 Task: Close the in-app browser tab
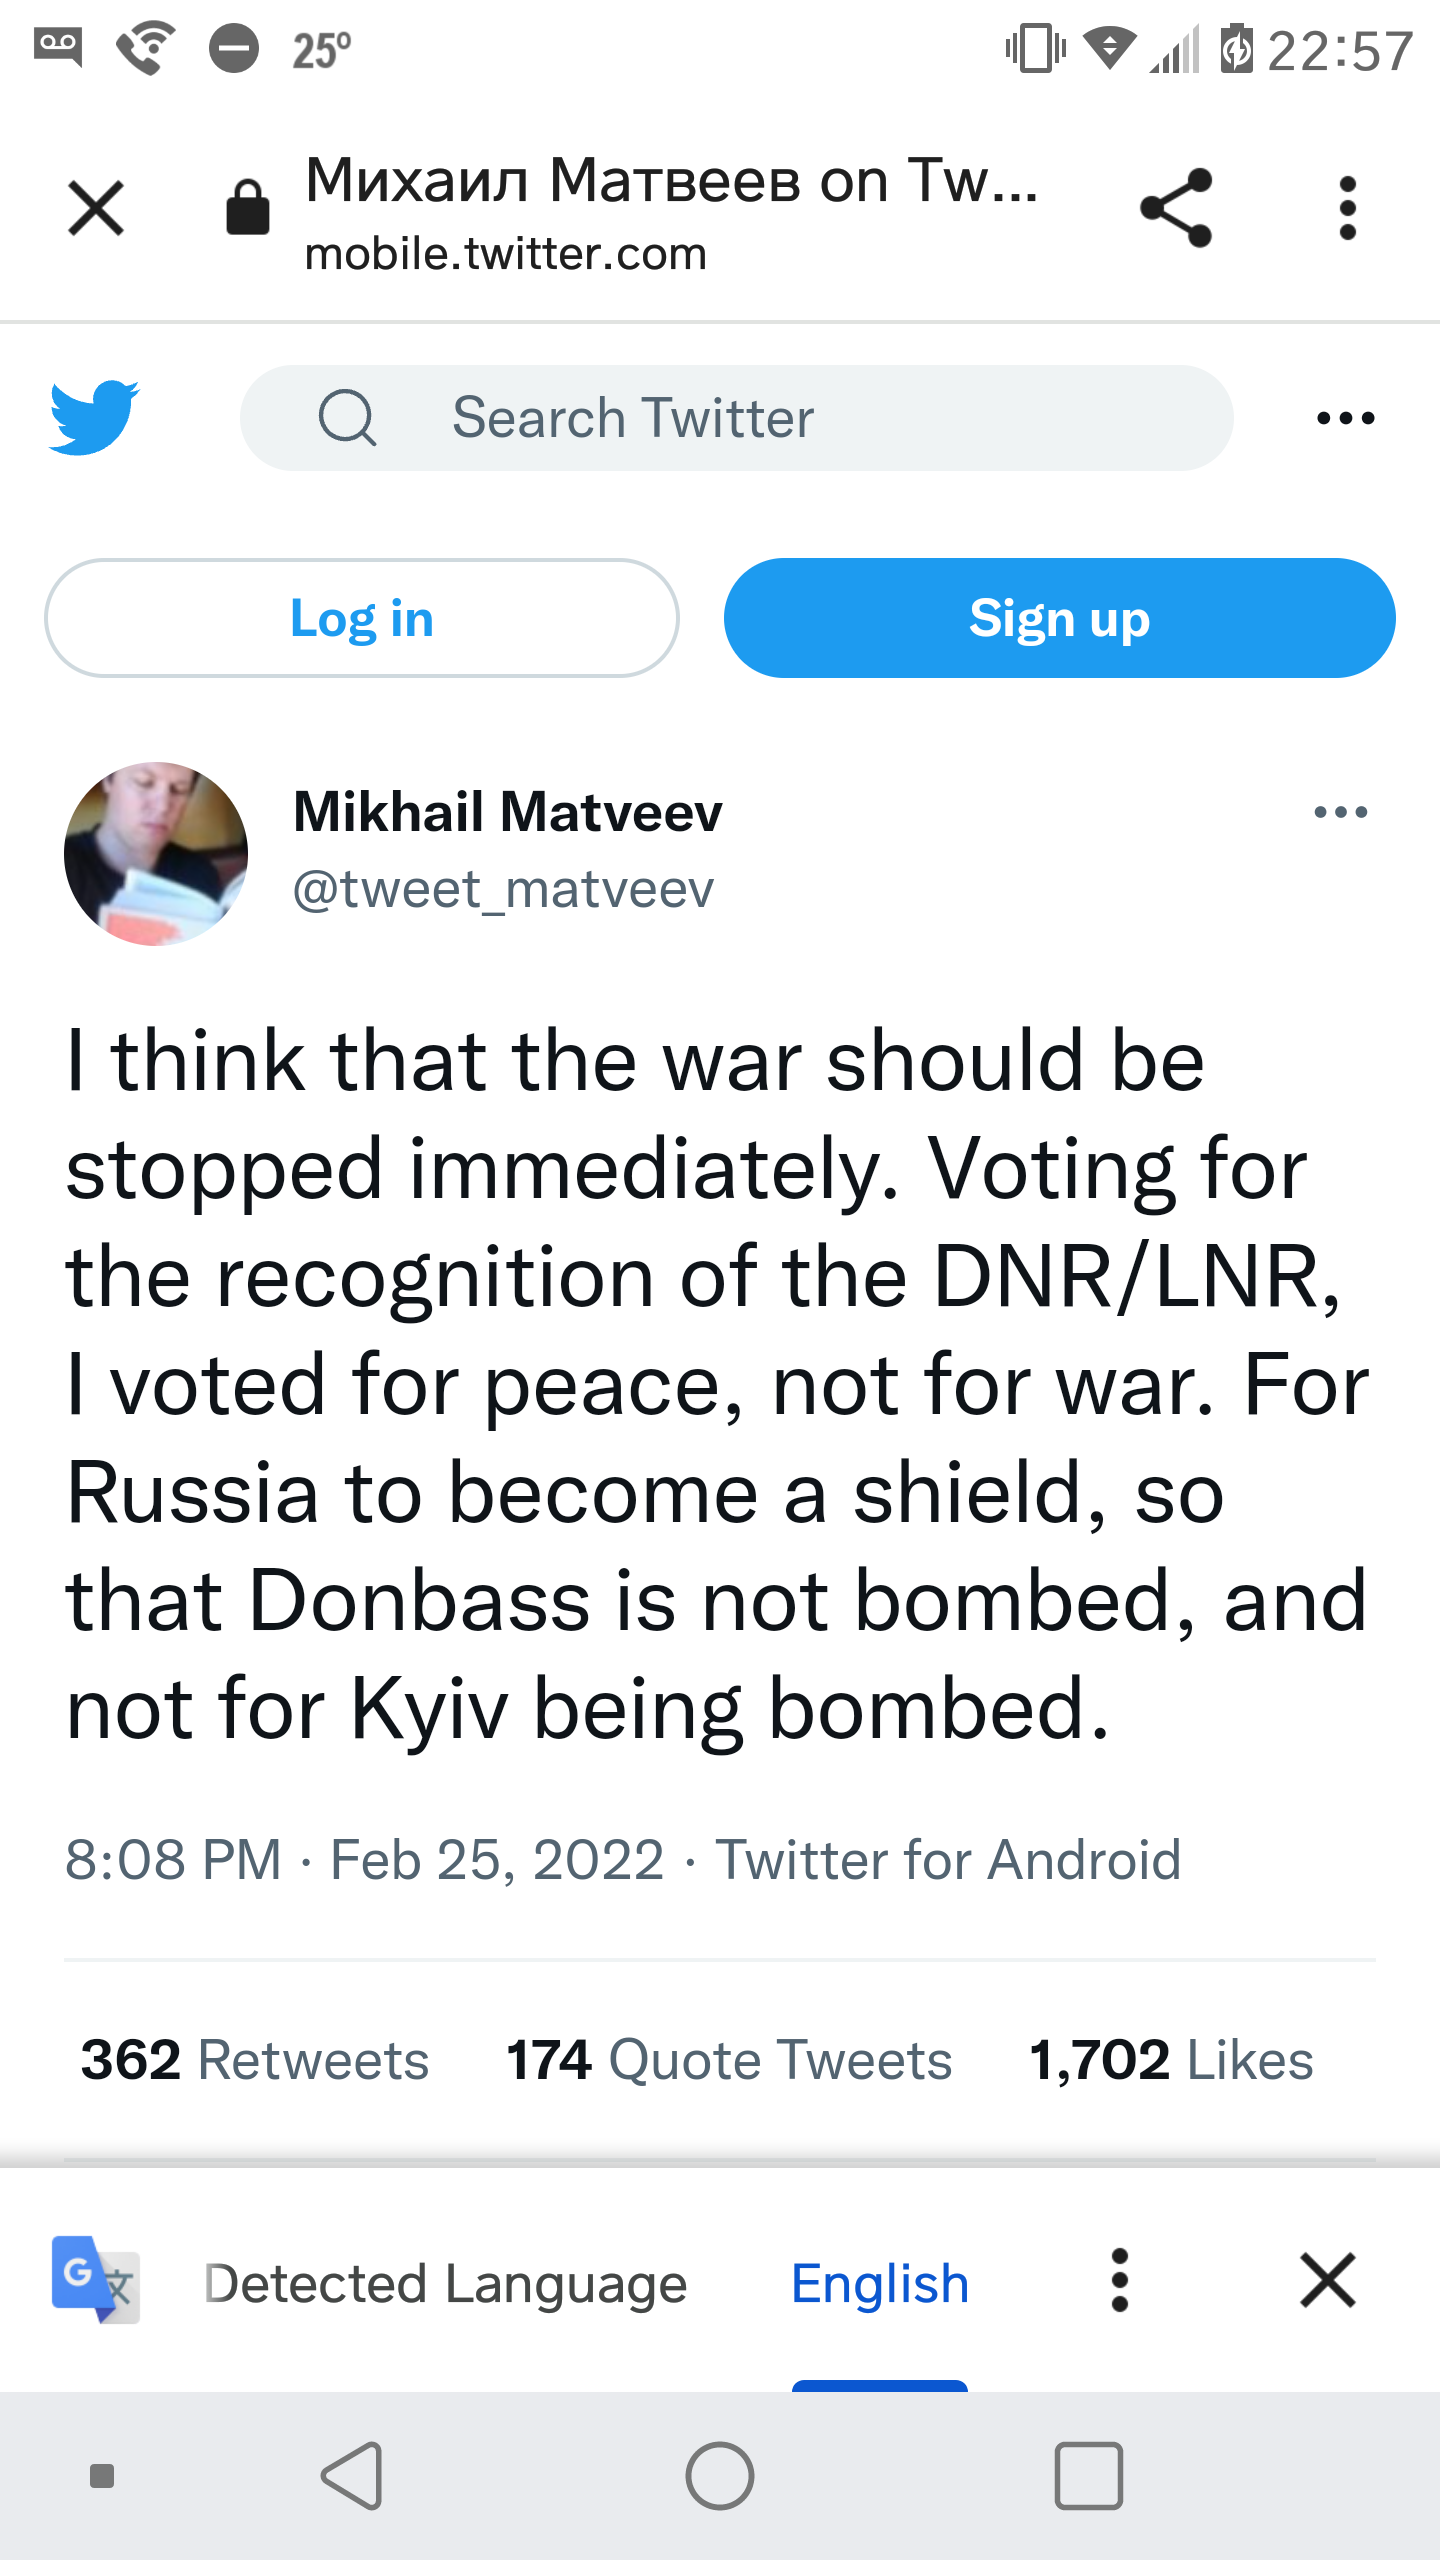point(96,208)
